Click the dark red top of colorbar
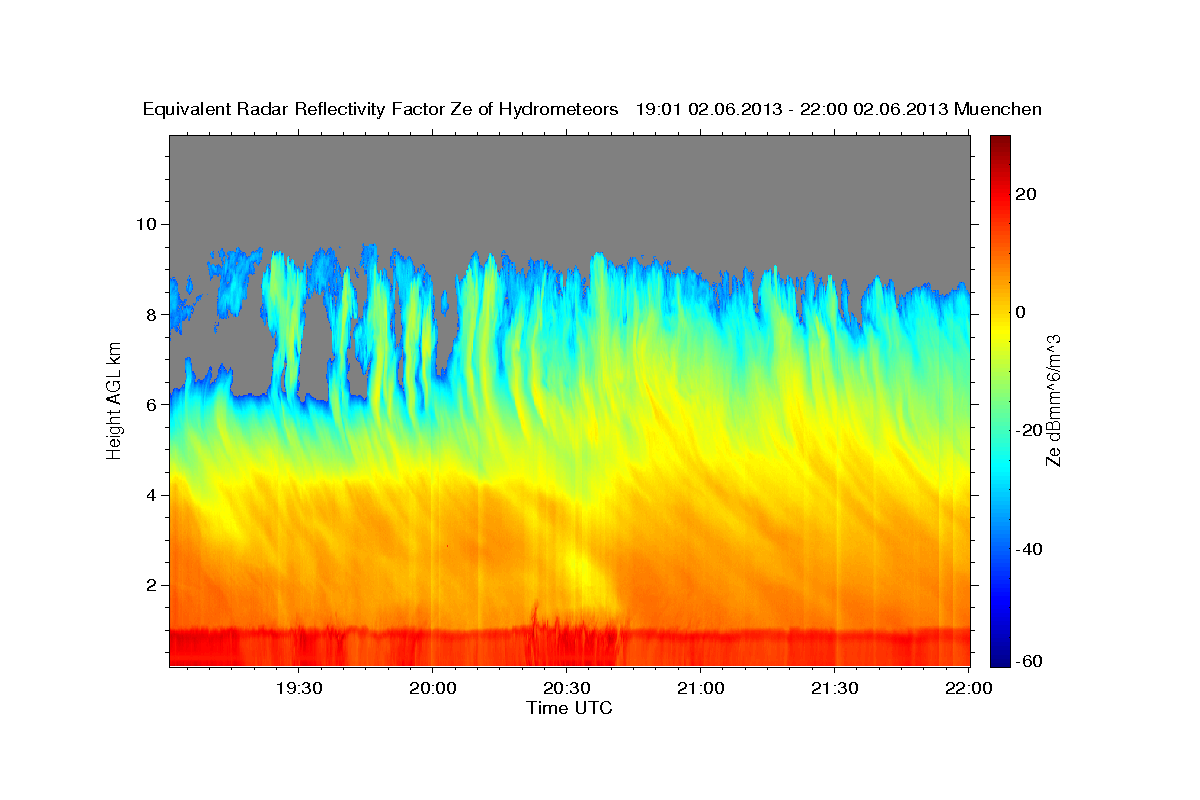The image size is (1200, 800). point(999,142)
